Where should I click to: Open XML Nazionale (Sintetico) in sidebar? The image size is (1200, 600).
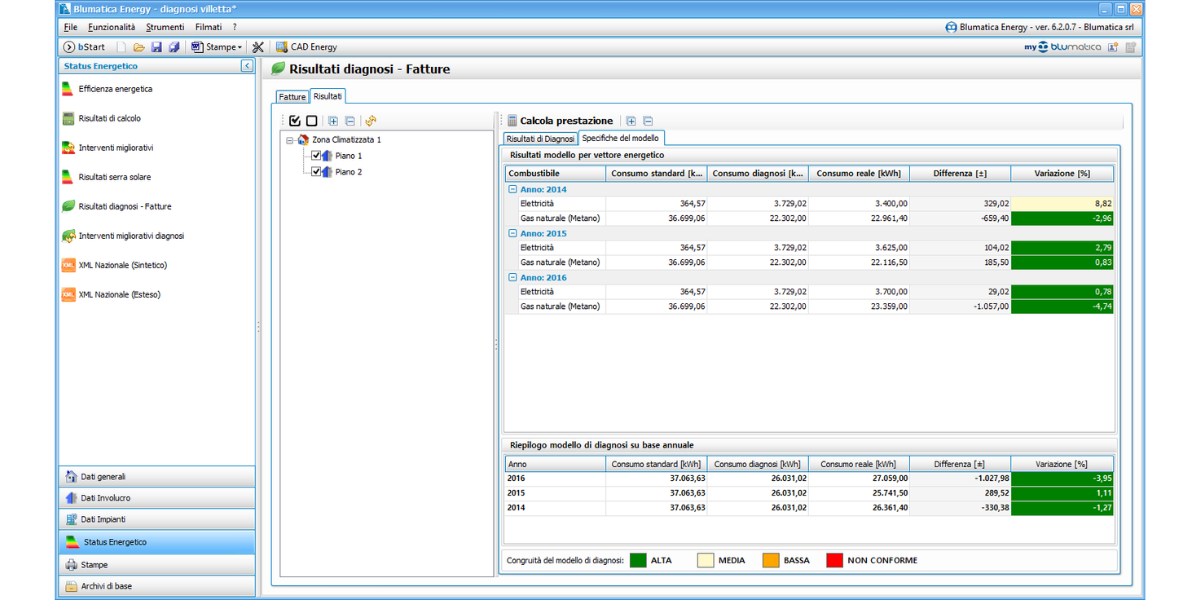122,265
